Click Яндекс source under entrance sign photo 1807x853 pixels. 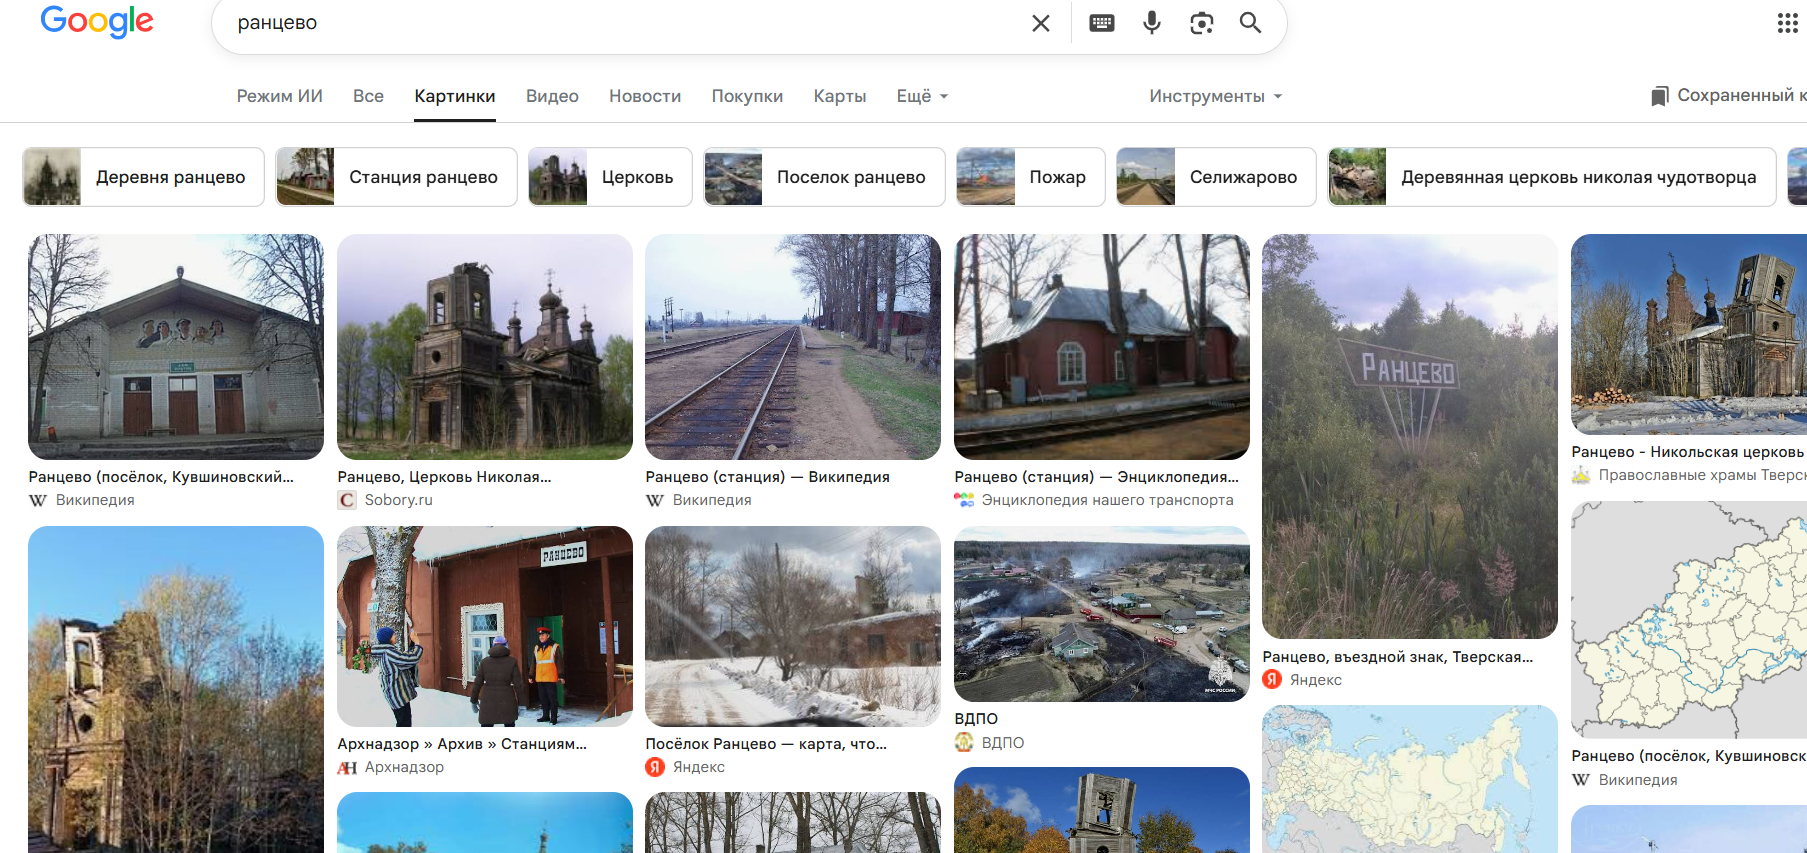[1316, 680]
